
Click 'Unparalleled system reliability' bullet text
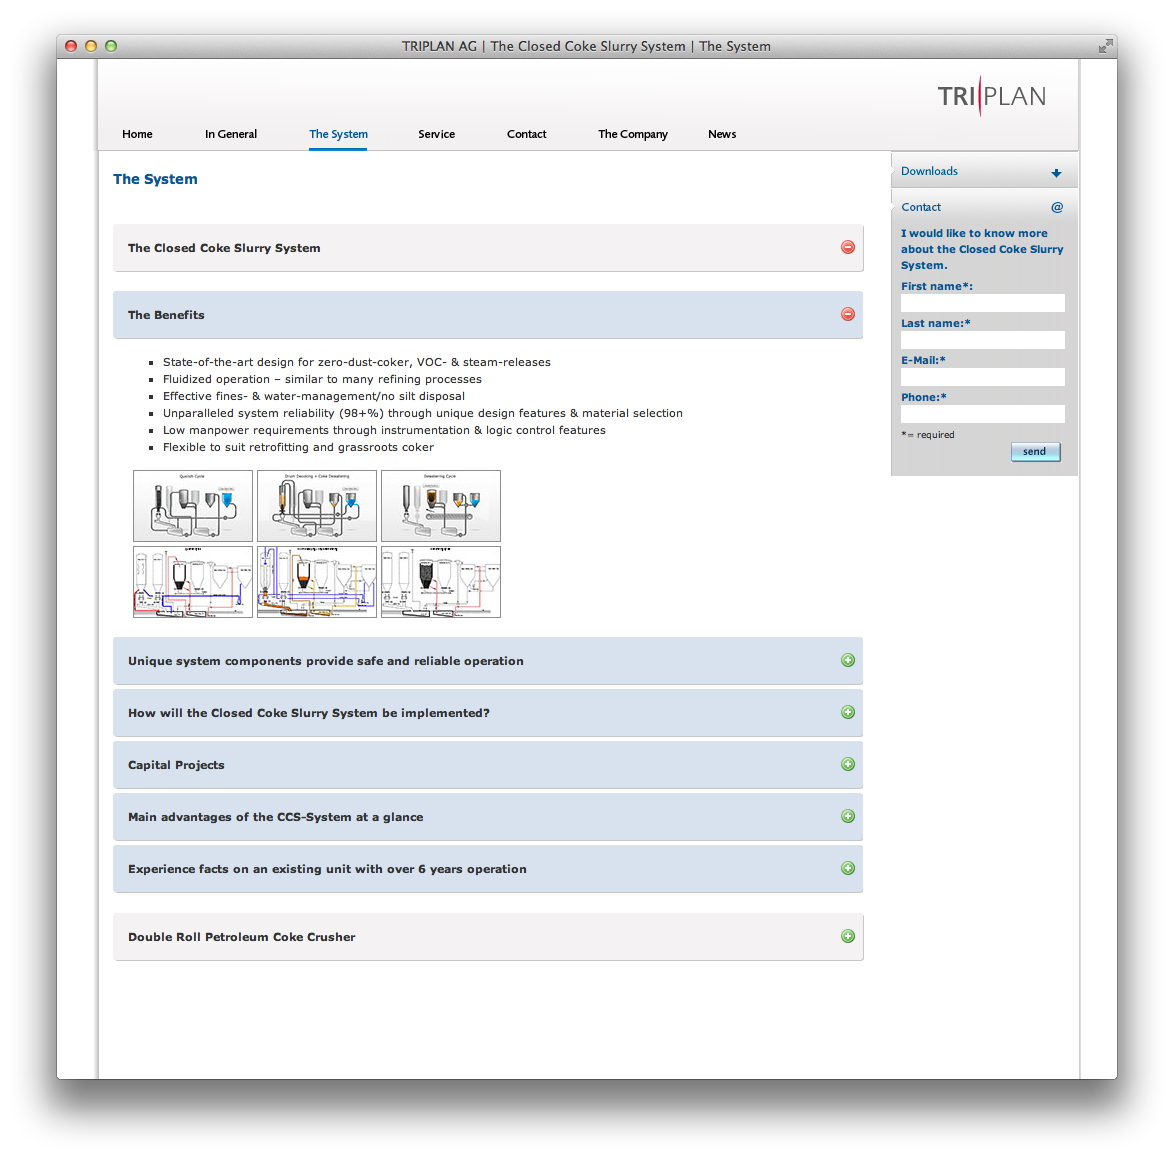point(422,413)
